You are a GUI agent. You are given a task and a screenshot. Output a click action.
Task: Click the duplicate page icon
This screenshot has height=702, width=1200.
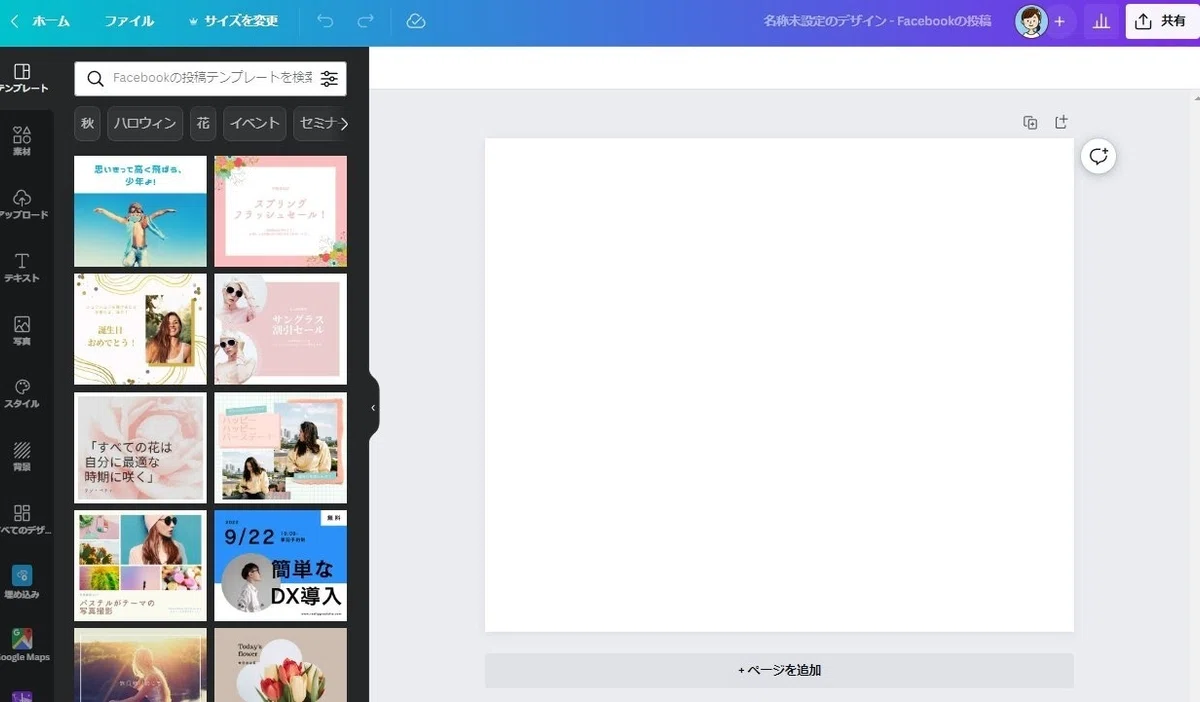coord(1030,122)
